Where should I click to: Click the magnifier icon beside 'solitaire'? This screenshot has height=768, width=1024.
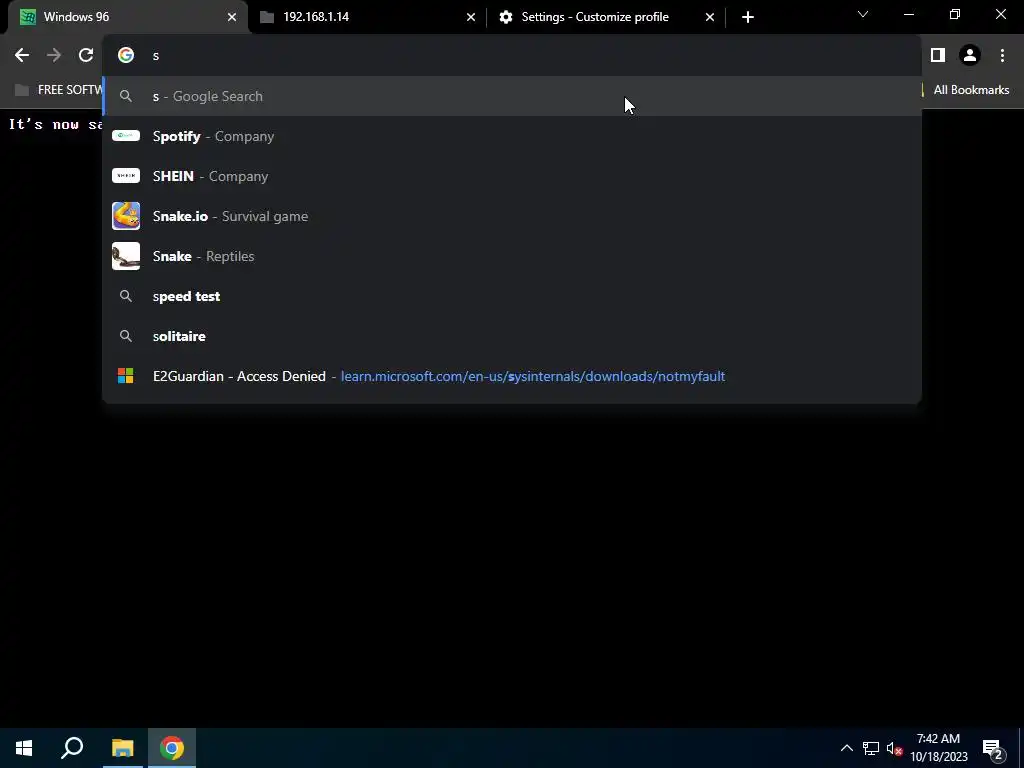pos(126,336)
